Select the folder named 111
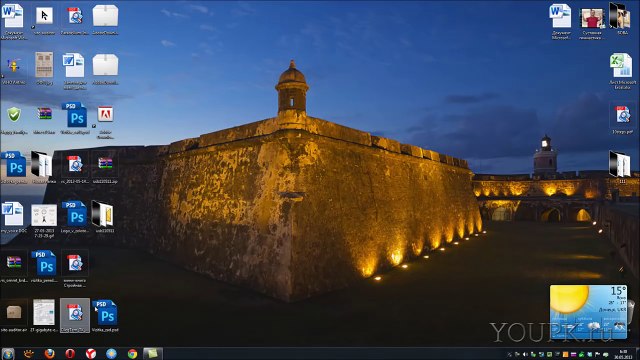This screenshot has height=360, width=640. (x=620, y=164)
